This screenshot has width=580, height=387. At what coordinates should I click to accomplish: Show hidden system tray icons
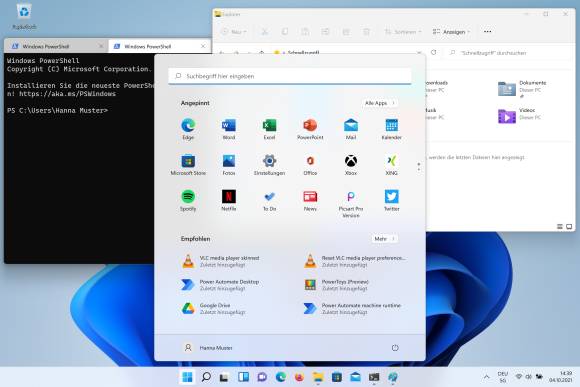(x=486, y=377)
